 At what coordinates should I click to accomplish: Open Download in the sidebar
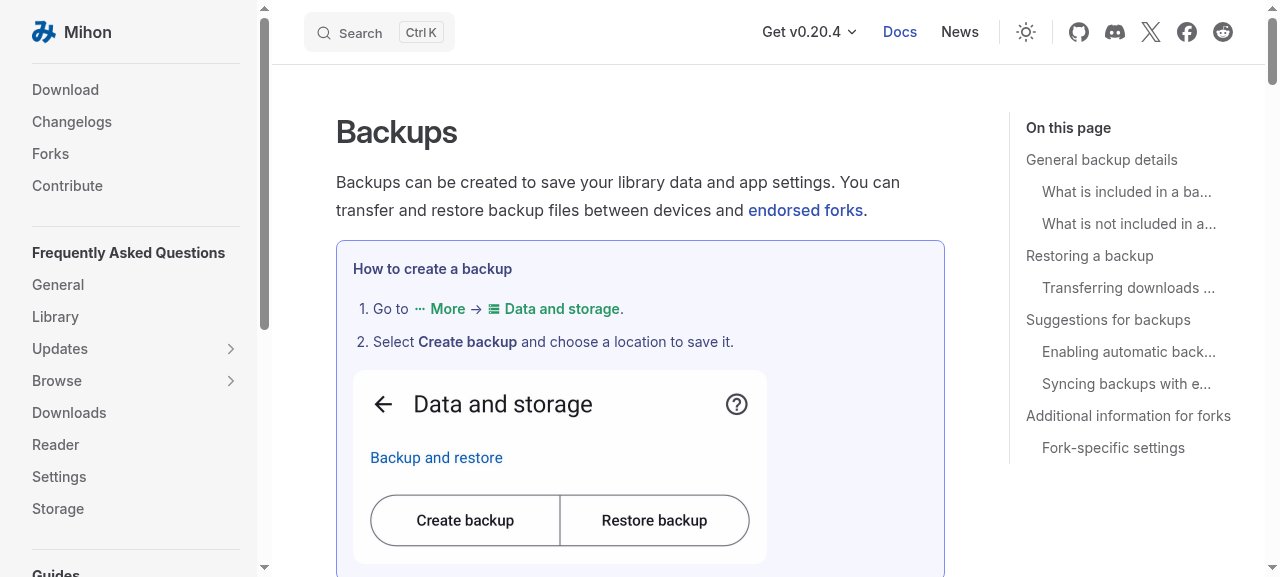coord(65,90)
